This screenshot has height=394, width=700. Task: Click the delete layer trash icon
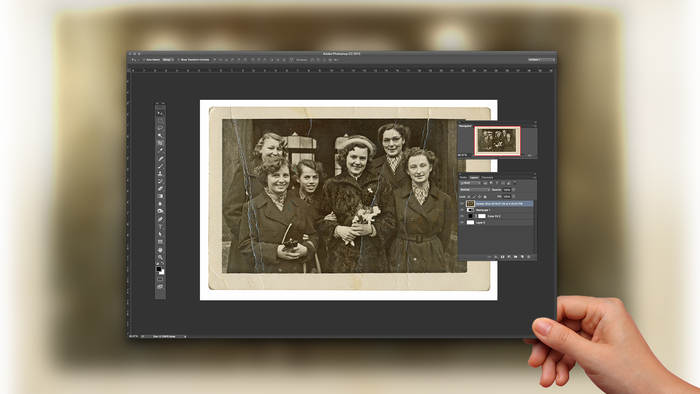point(529,257)
